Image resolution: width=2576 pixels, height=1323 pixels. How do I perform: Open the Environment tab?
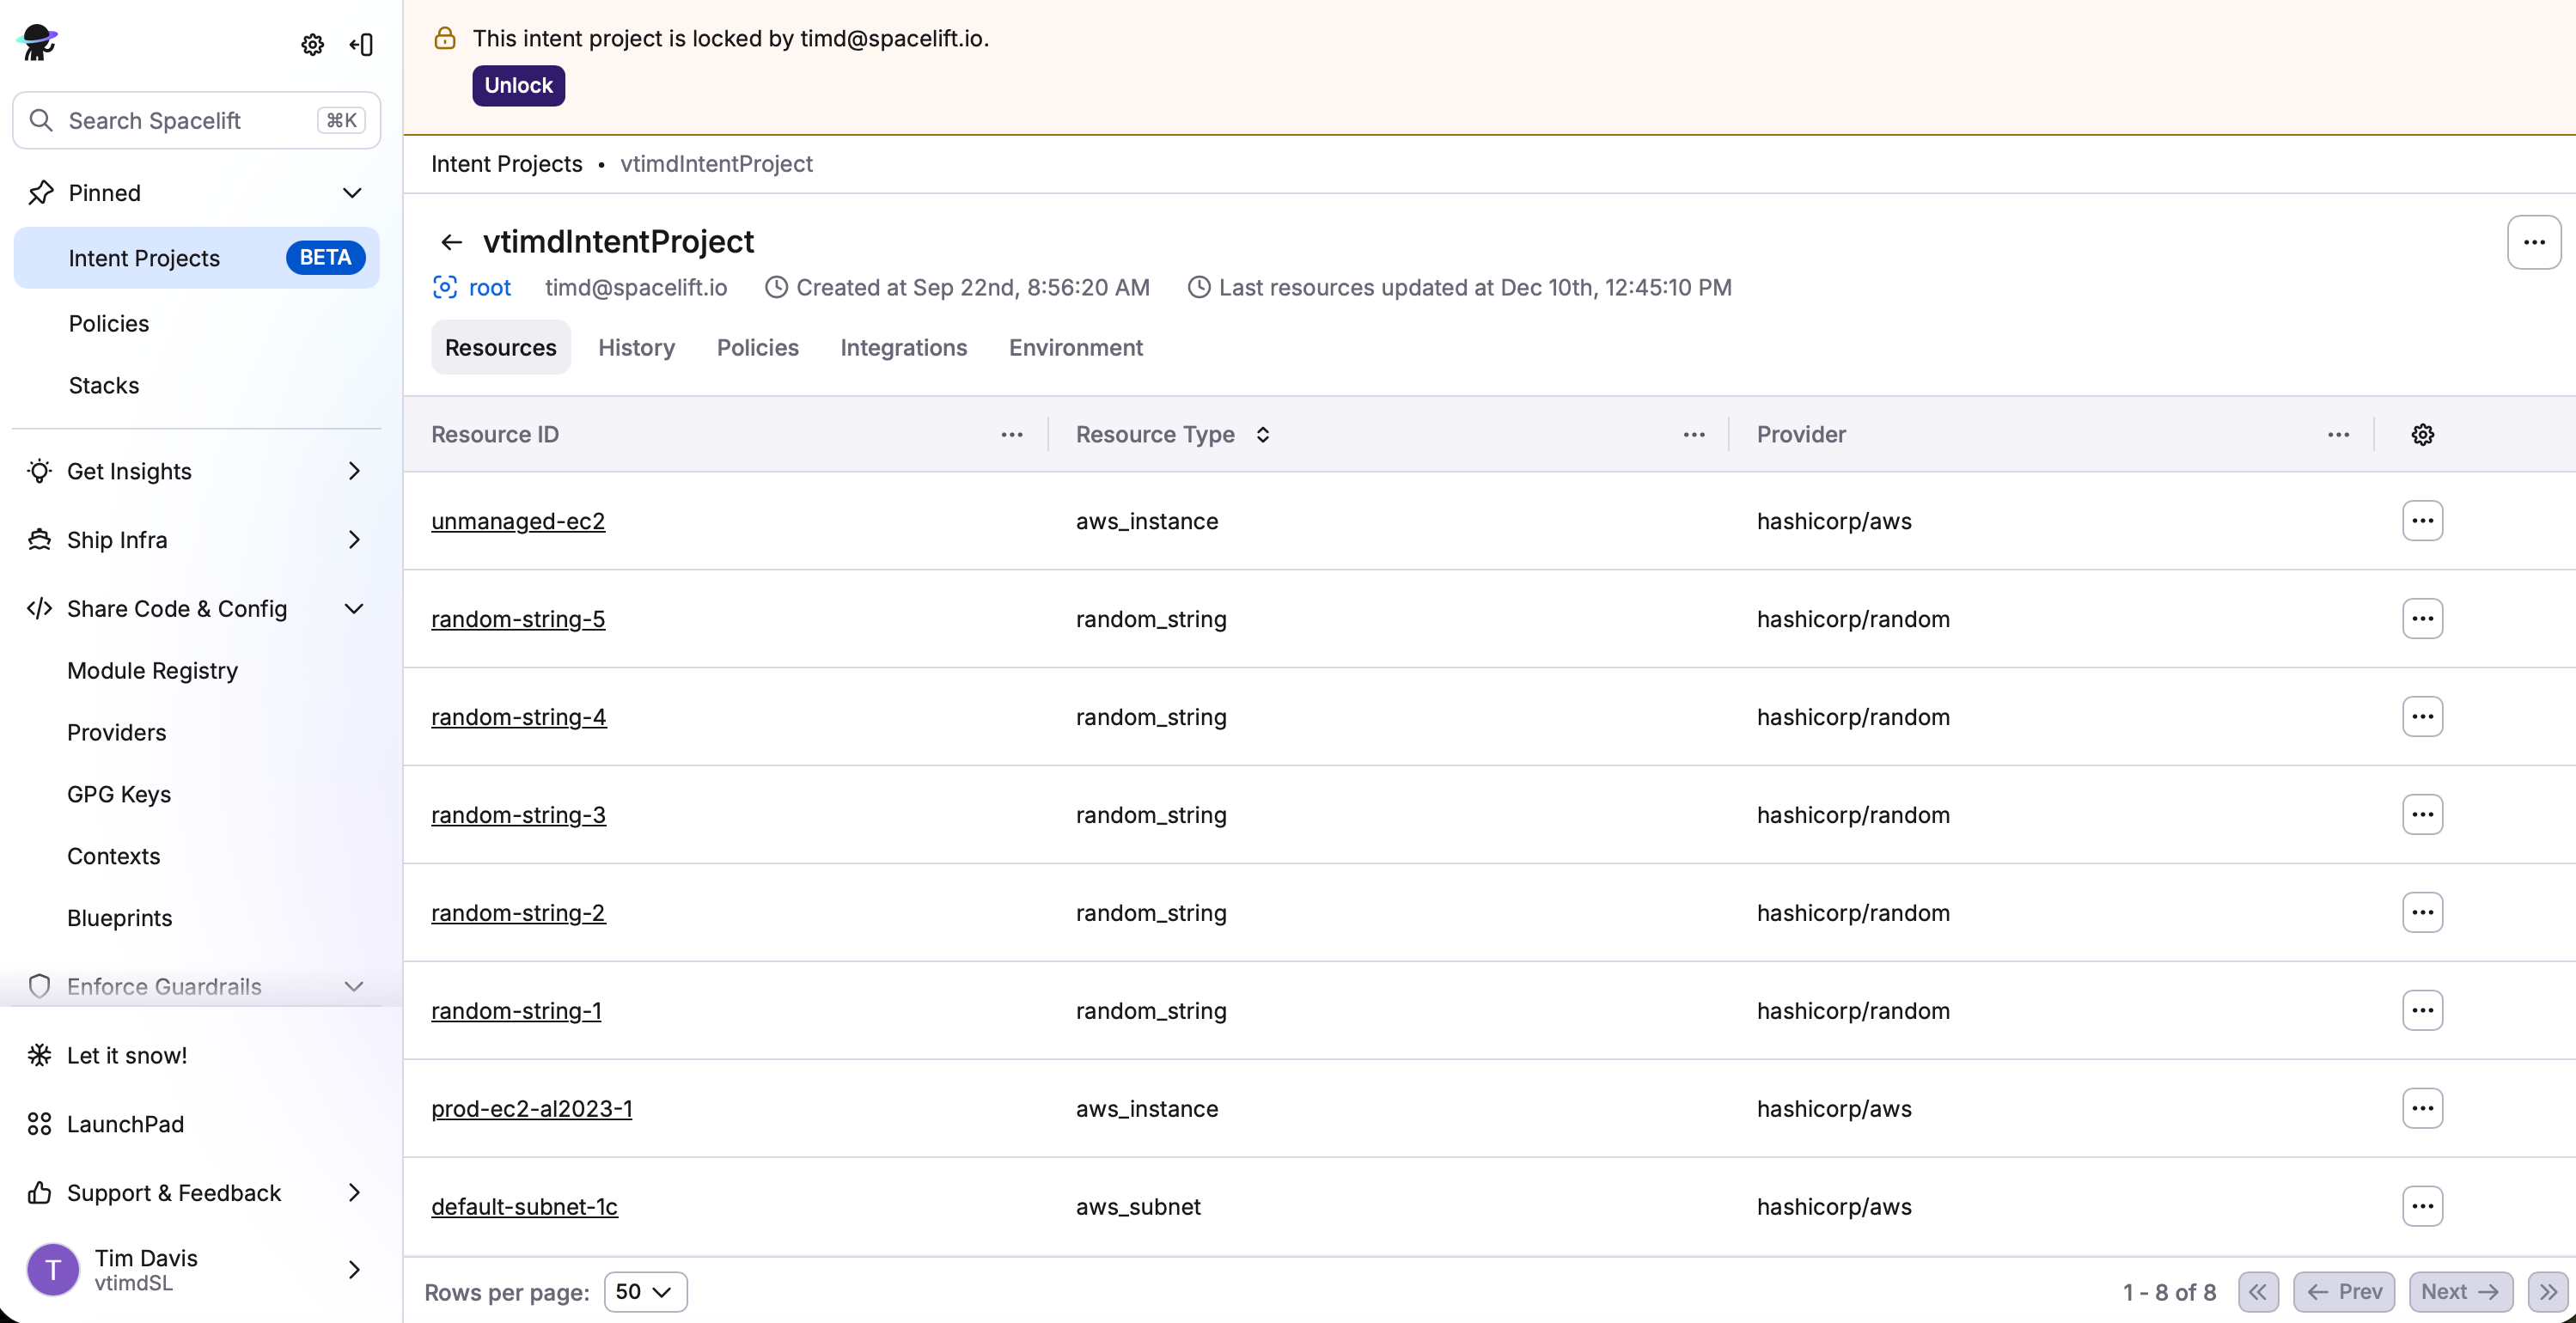1075,348
